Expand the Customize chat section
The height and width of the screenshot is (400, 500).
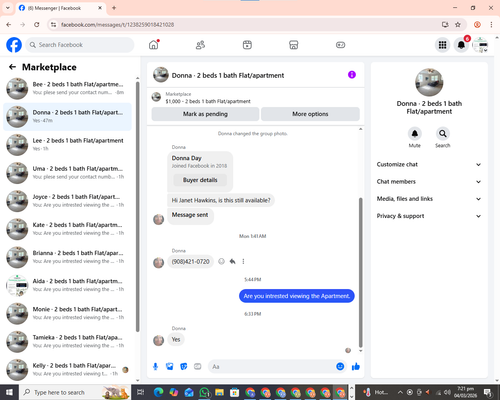(x=429, y=164)
